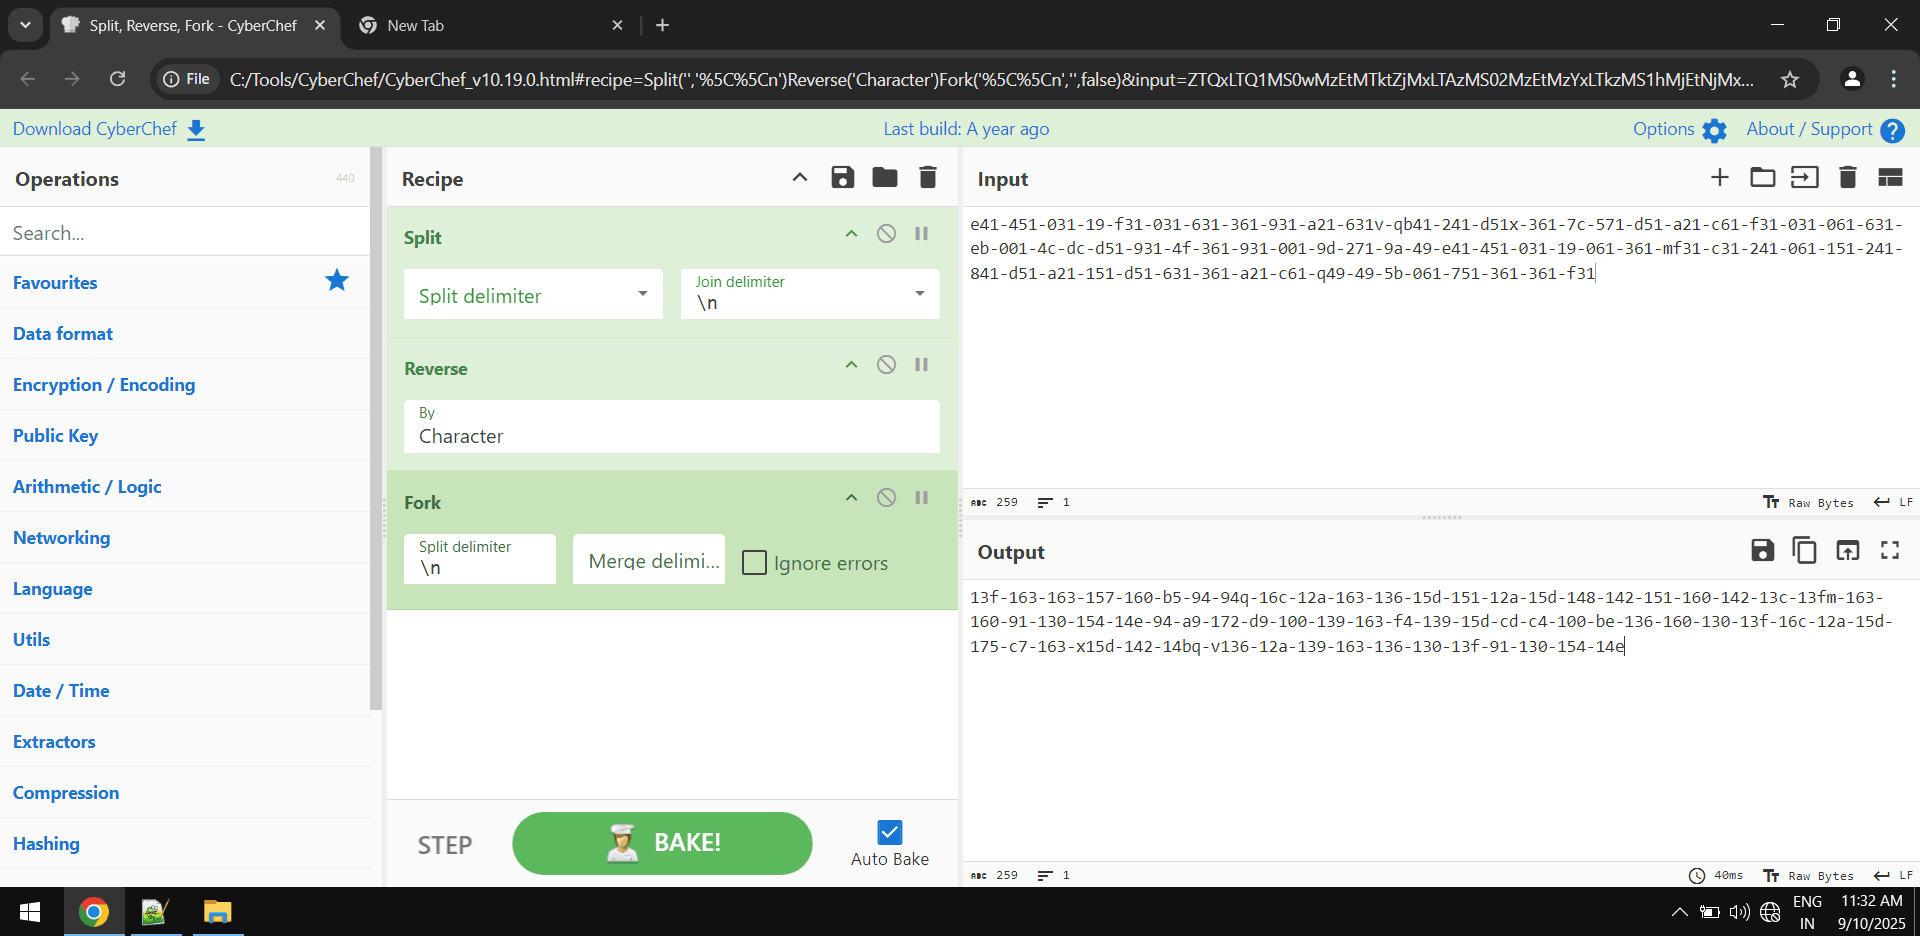1920x936 pixels.
Task: Expand the Public Key category
Action: [x=185, y=435]
